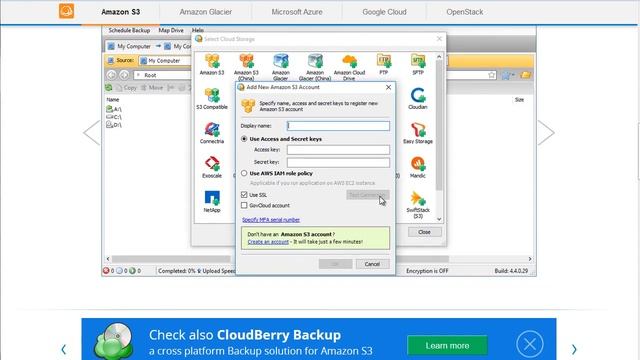Click the Test Connection button

(x=368, y=195)
